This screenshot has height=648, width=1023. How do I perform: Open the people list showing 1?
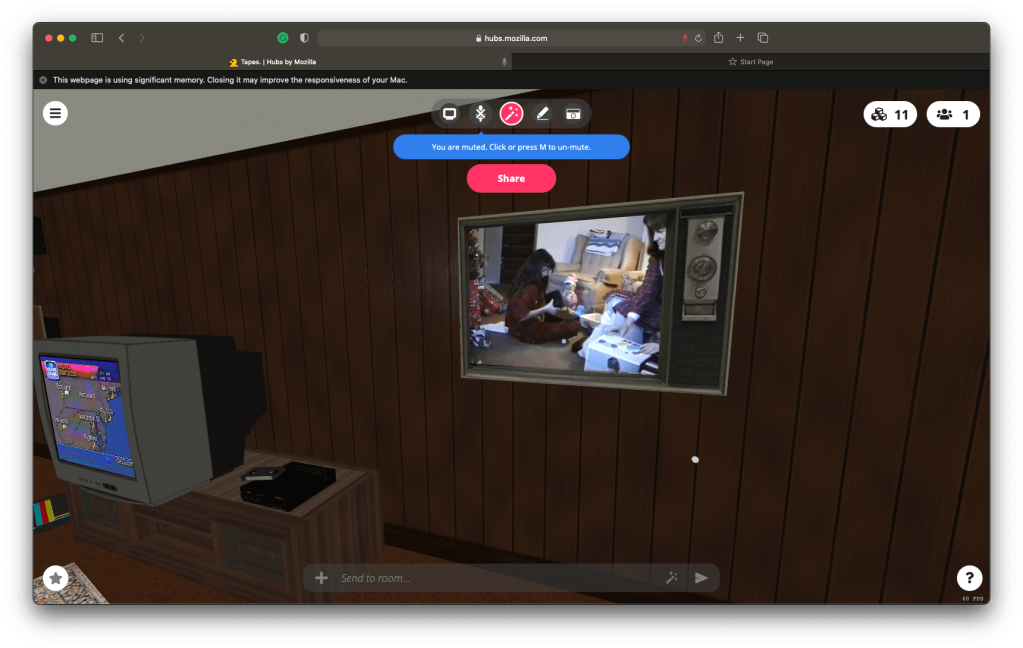tap(952, 115)
